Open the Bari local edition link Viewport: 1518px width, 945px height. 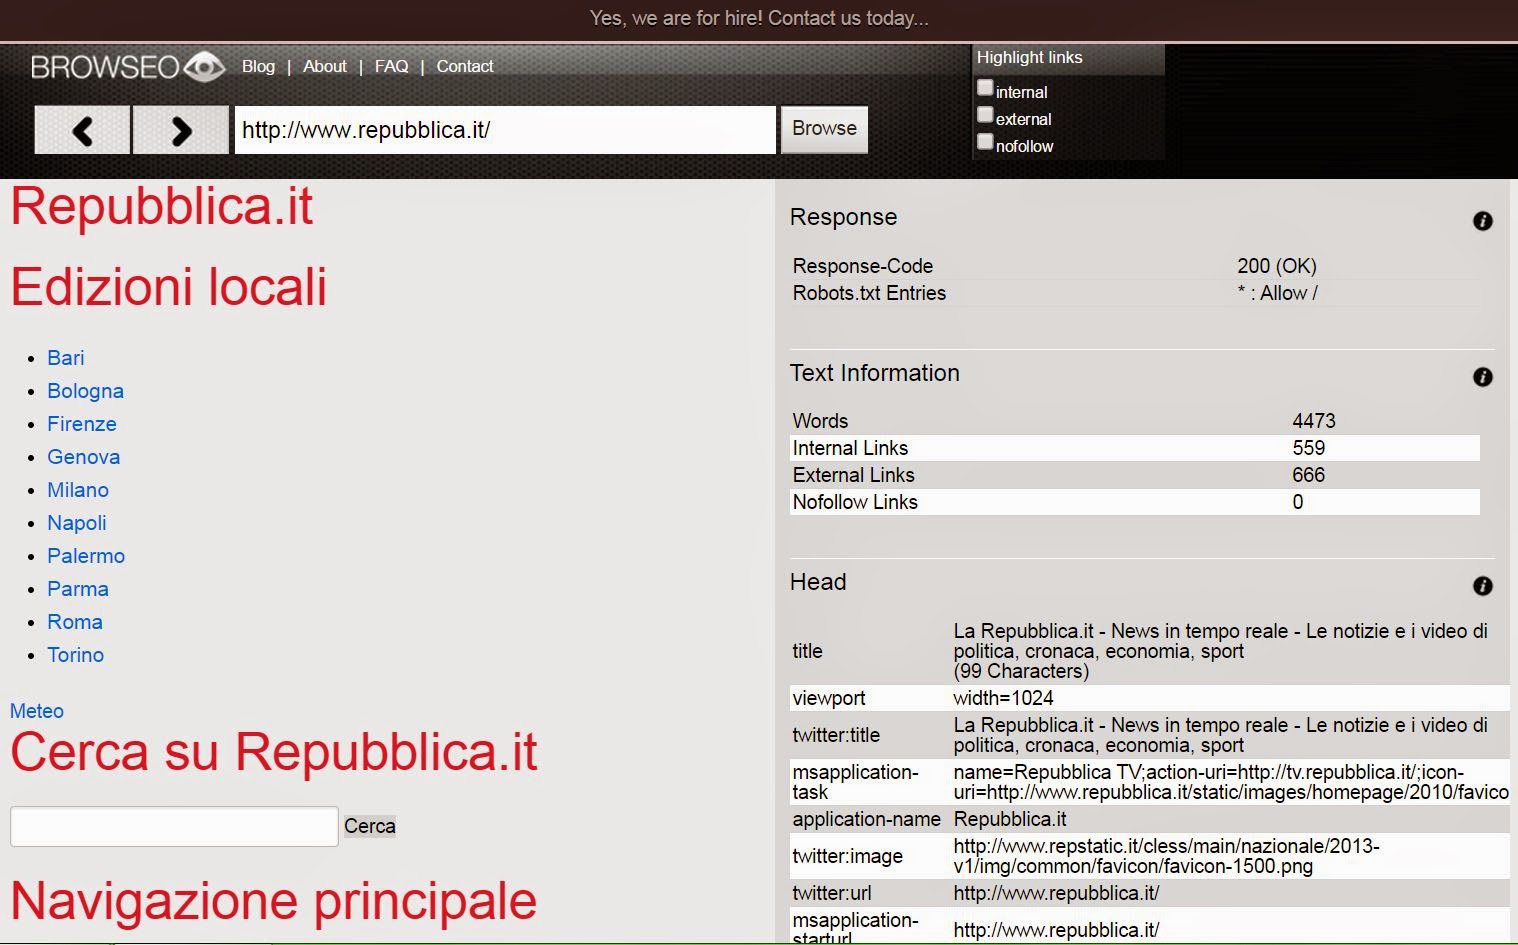point(66,358)
